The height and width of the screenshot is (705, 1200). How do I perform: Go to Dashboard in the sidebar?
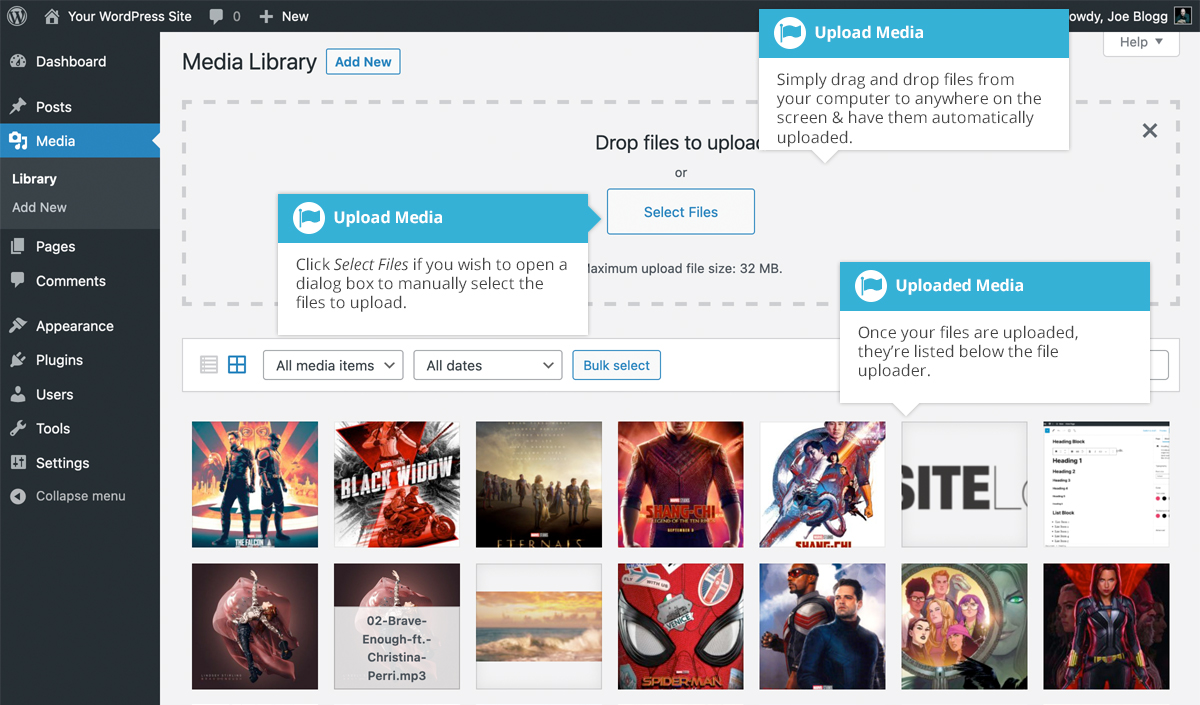point(80,62)
